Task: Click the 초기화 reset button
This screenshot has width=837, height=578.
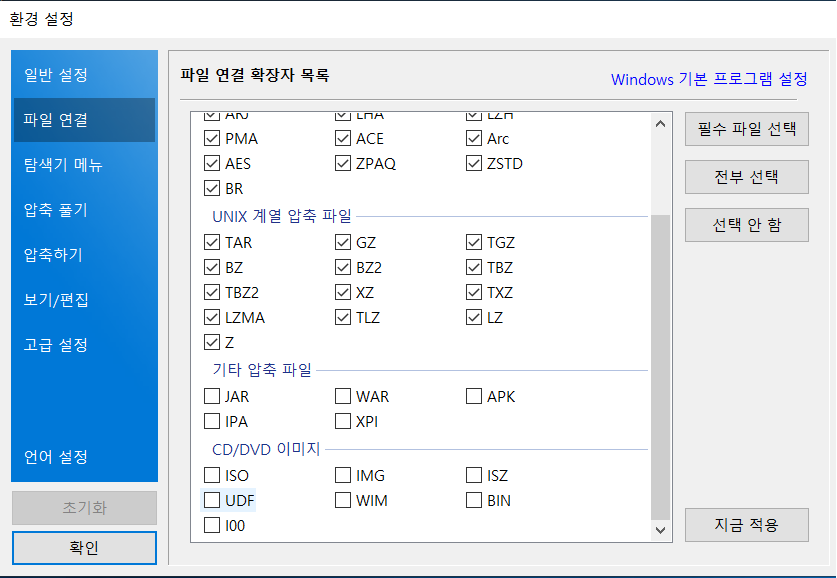Action: (84, 508)
